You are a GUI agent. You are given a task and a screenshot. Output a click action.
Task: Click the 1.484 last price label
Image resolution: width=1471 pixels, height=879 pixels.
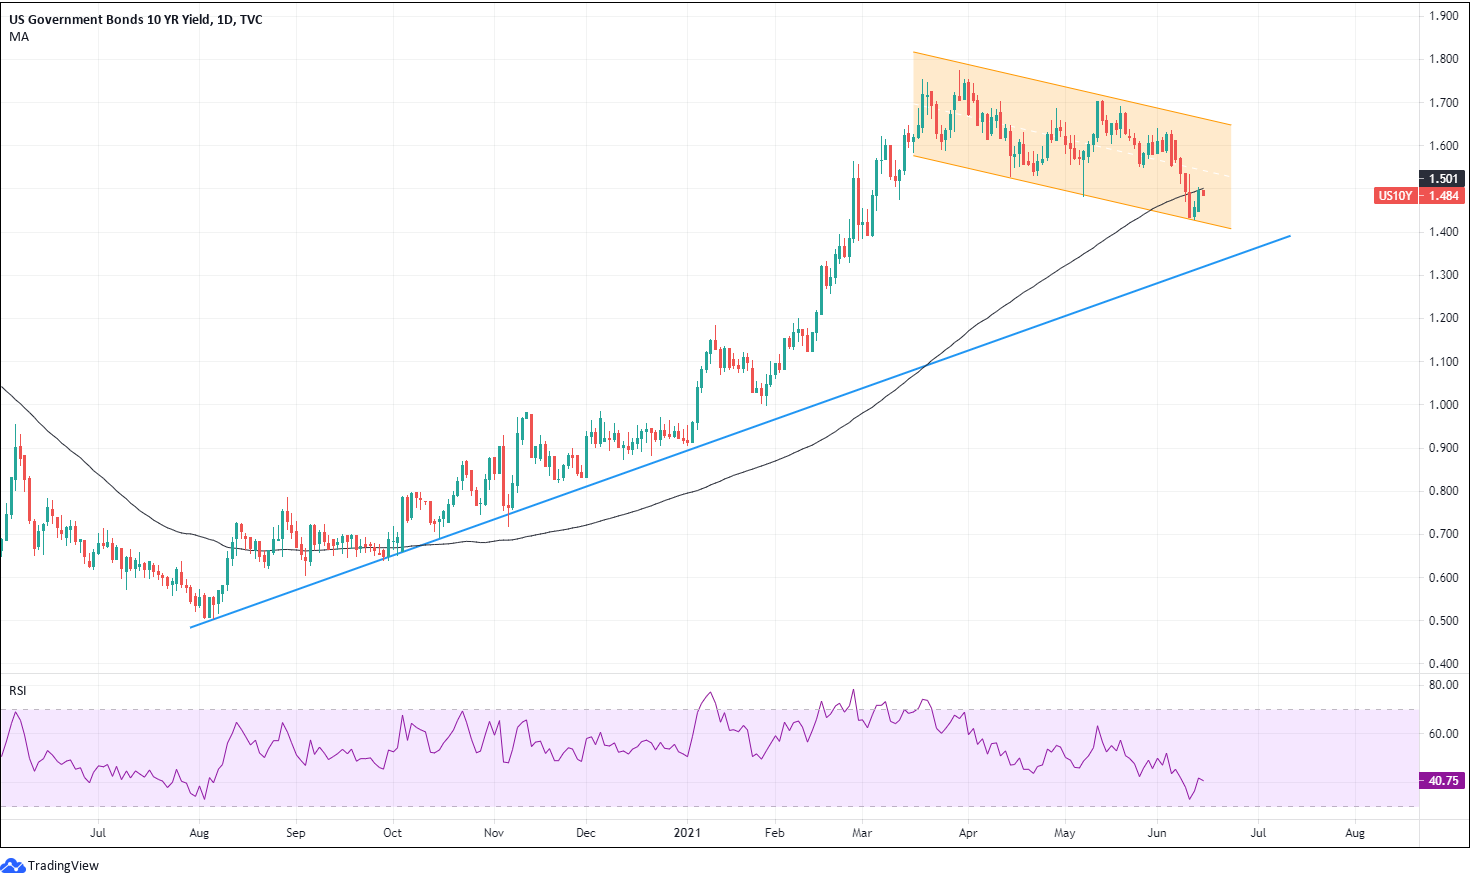(x=1443, y=196)
